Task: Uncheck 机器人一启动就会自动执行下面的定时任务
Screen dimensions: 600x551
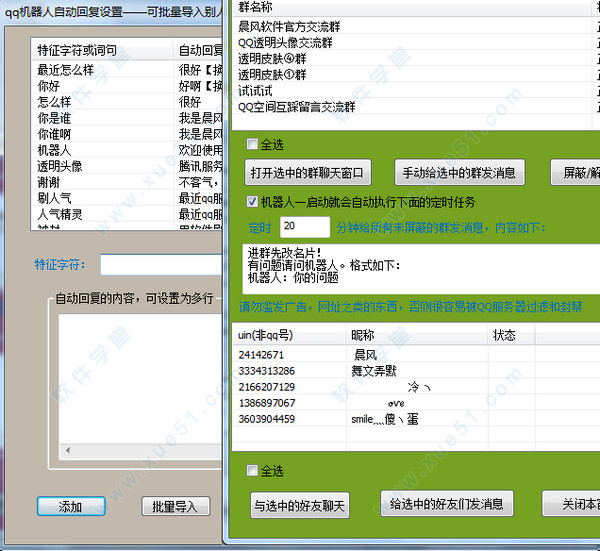Action: click(x=252, y=202)
